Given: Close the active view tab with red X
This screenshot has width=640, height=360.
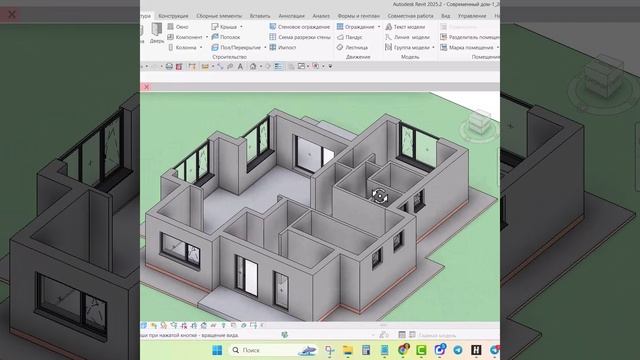Looking at the screenshot, I should pyautogui.click(x=147, y=87).
